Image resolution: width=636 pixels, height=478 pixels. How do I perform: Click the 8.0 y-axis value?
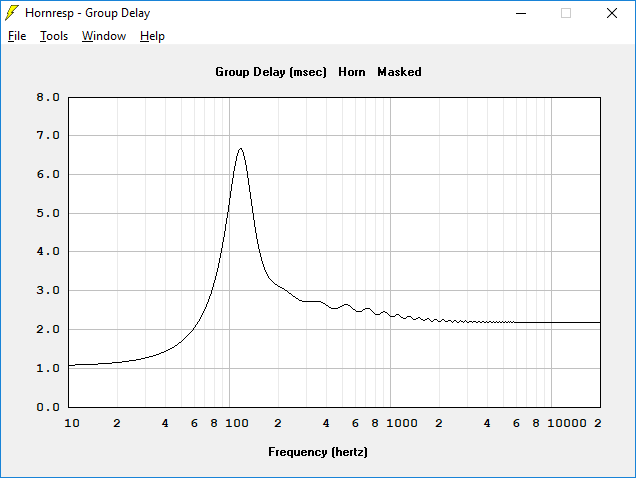48,97
